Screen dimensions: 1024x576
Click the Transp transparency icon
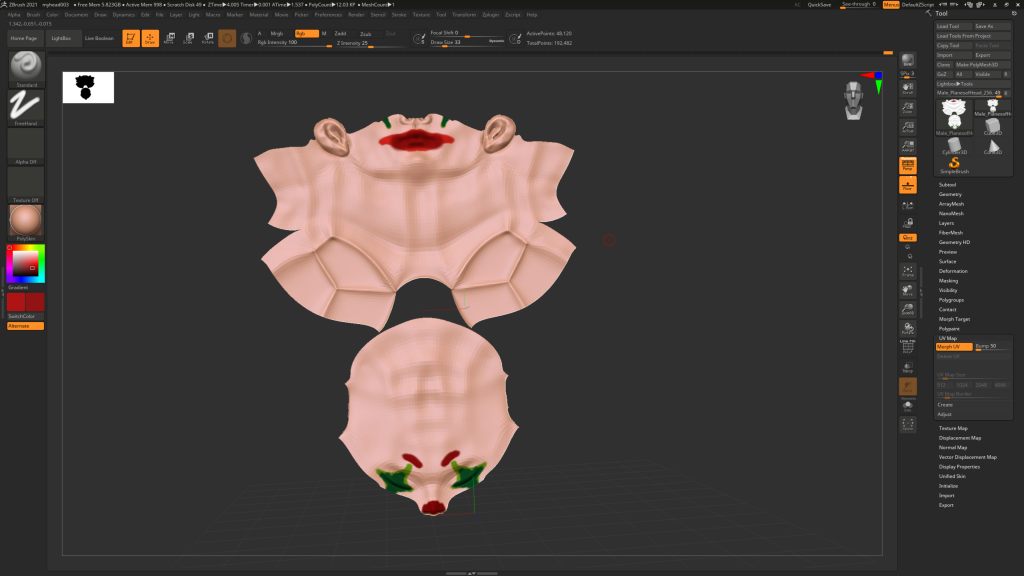[x=908, y=368]
